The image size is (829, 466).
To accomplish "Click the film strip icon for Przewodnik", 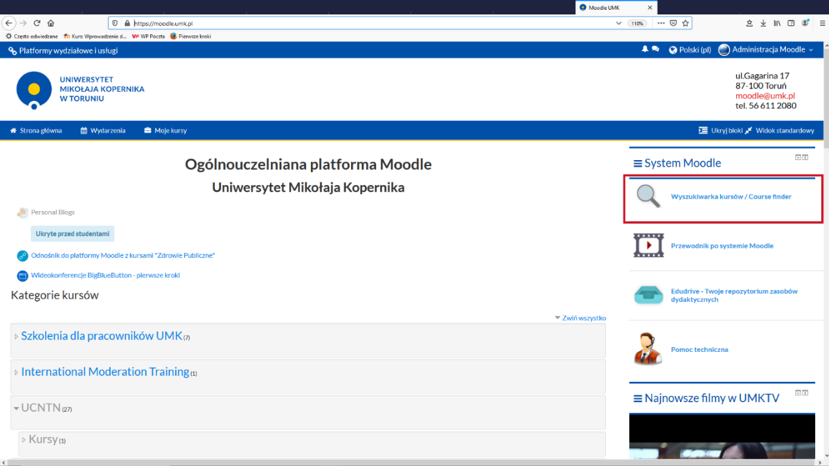I will tap(648, 245).
